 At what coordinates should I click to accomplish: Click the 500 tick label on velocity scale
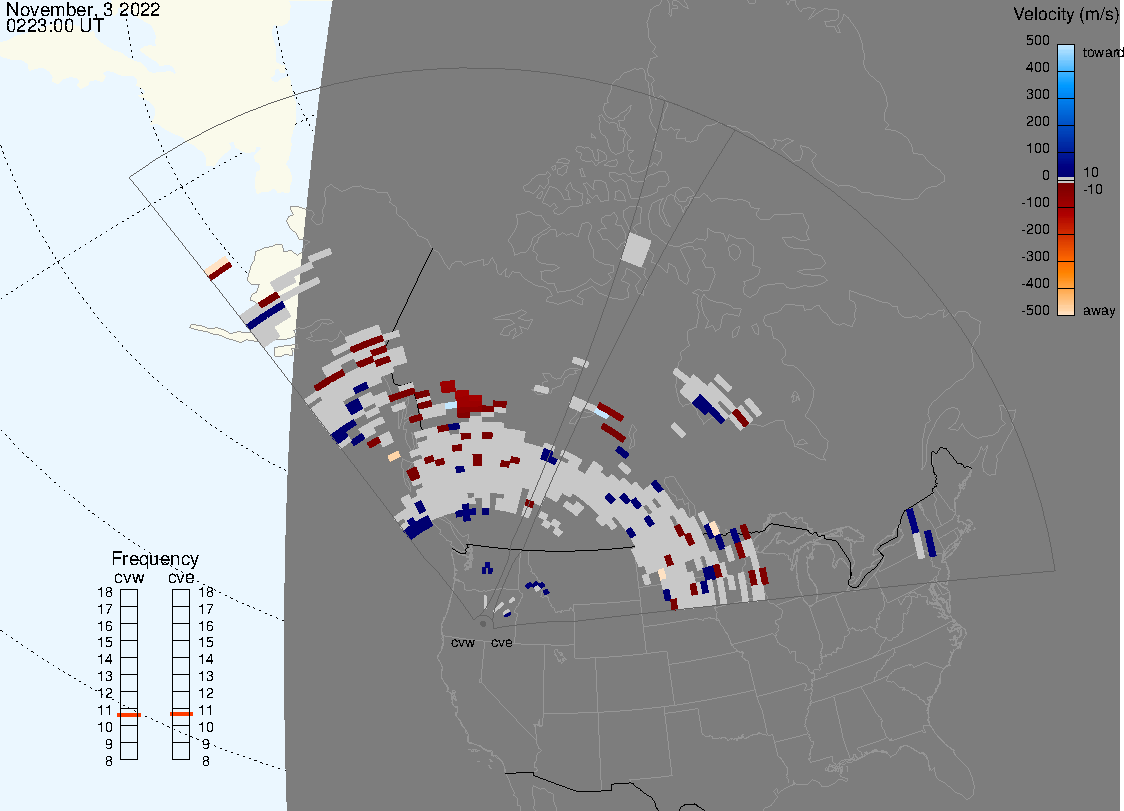[x=1037, y=40]
